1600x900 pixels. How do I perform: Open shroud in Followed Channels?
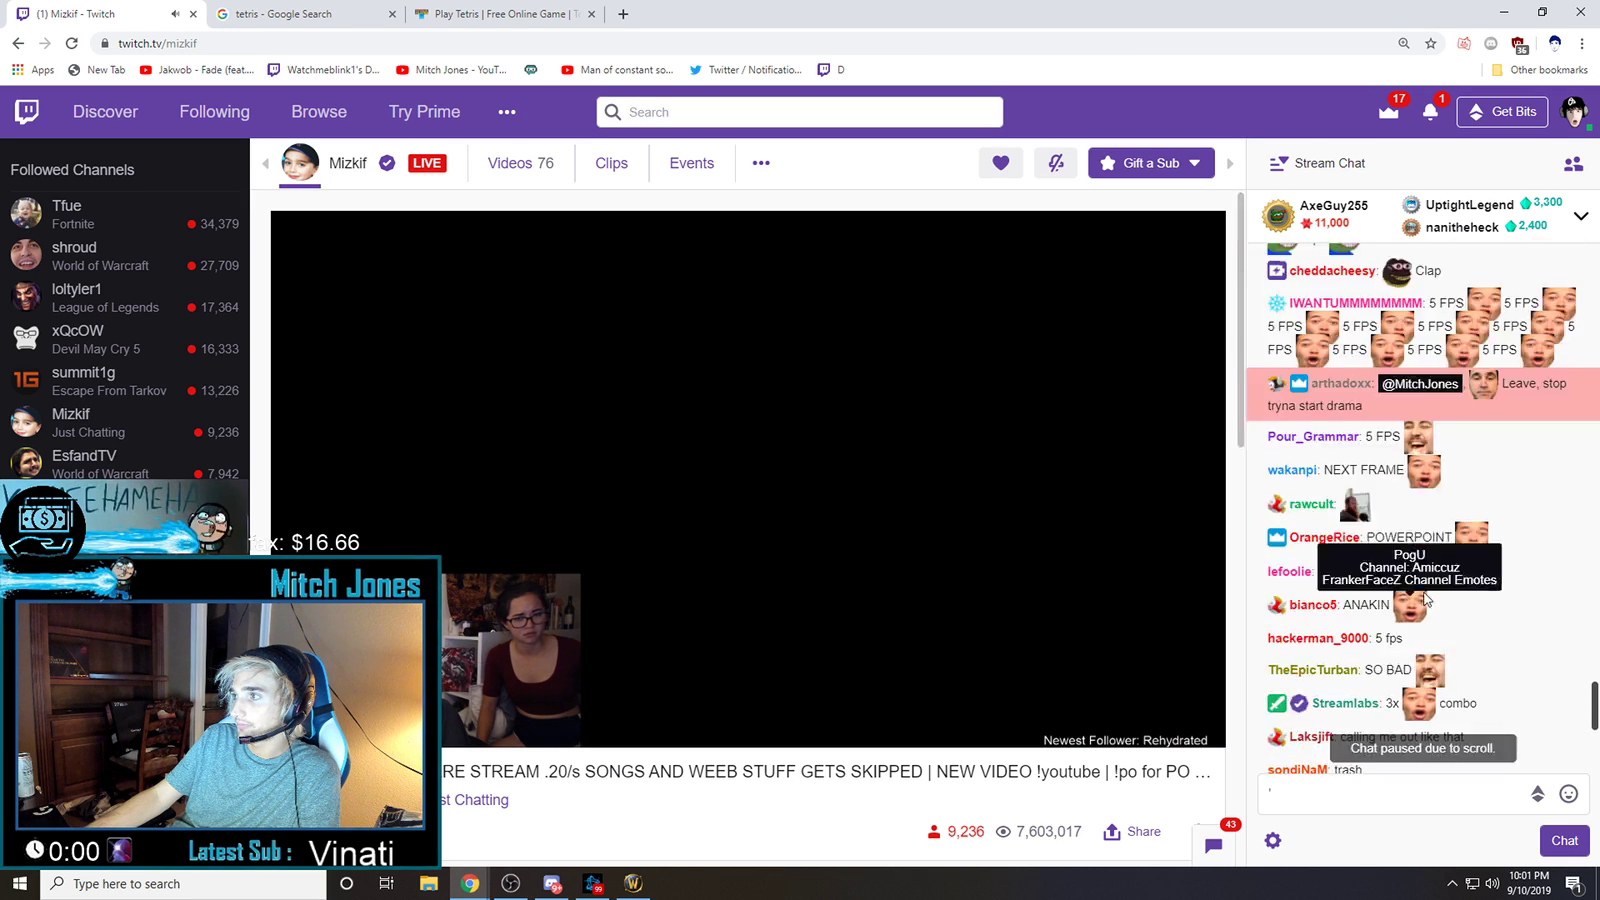click(x=124, y=256)
